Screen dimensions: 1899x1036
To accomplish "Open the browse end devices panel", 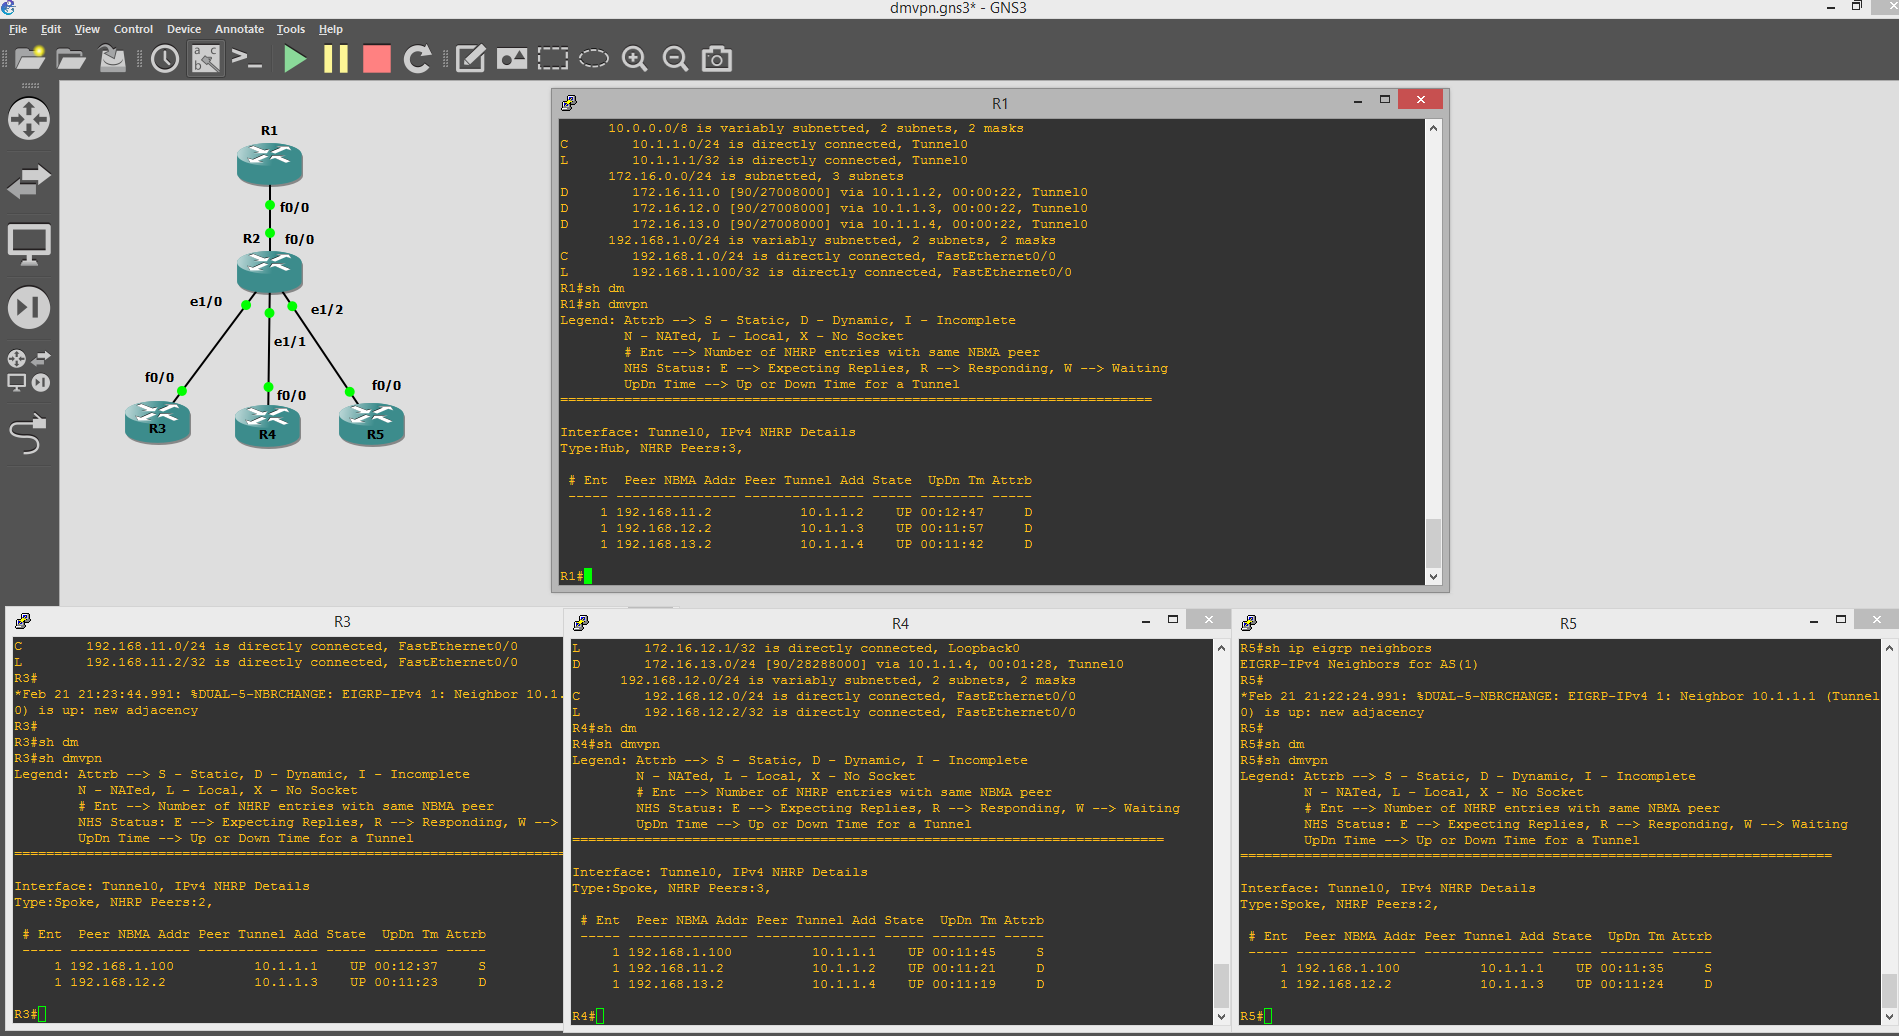I will (x=29, y=243).
